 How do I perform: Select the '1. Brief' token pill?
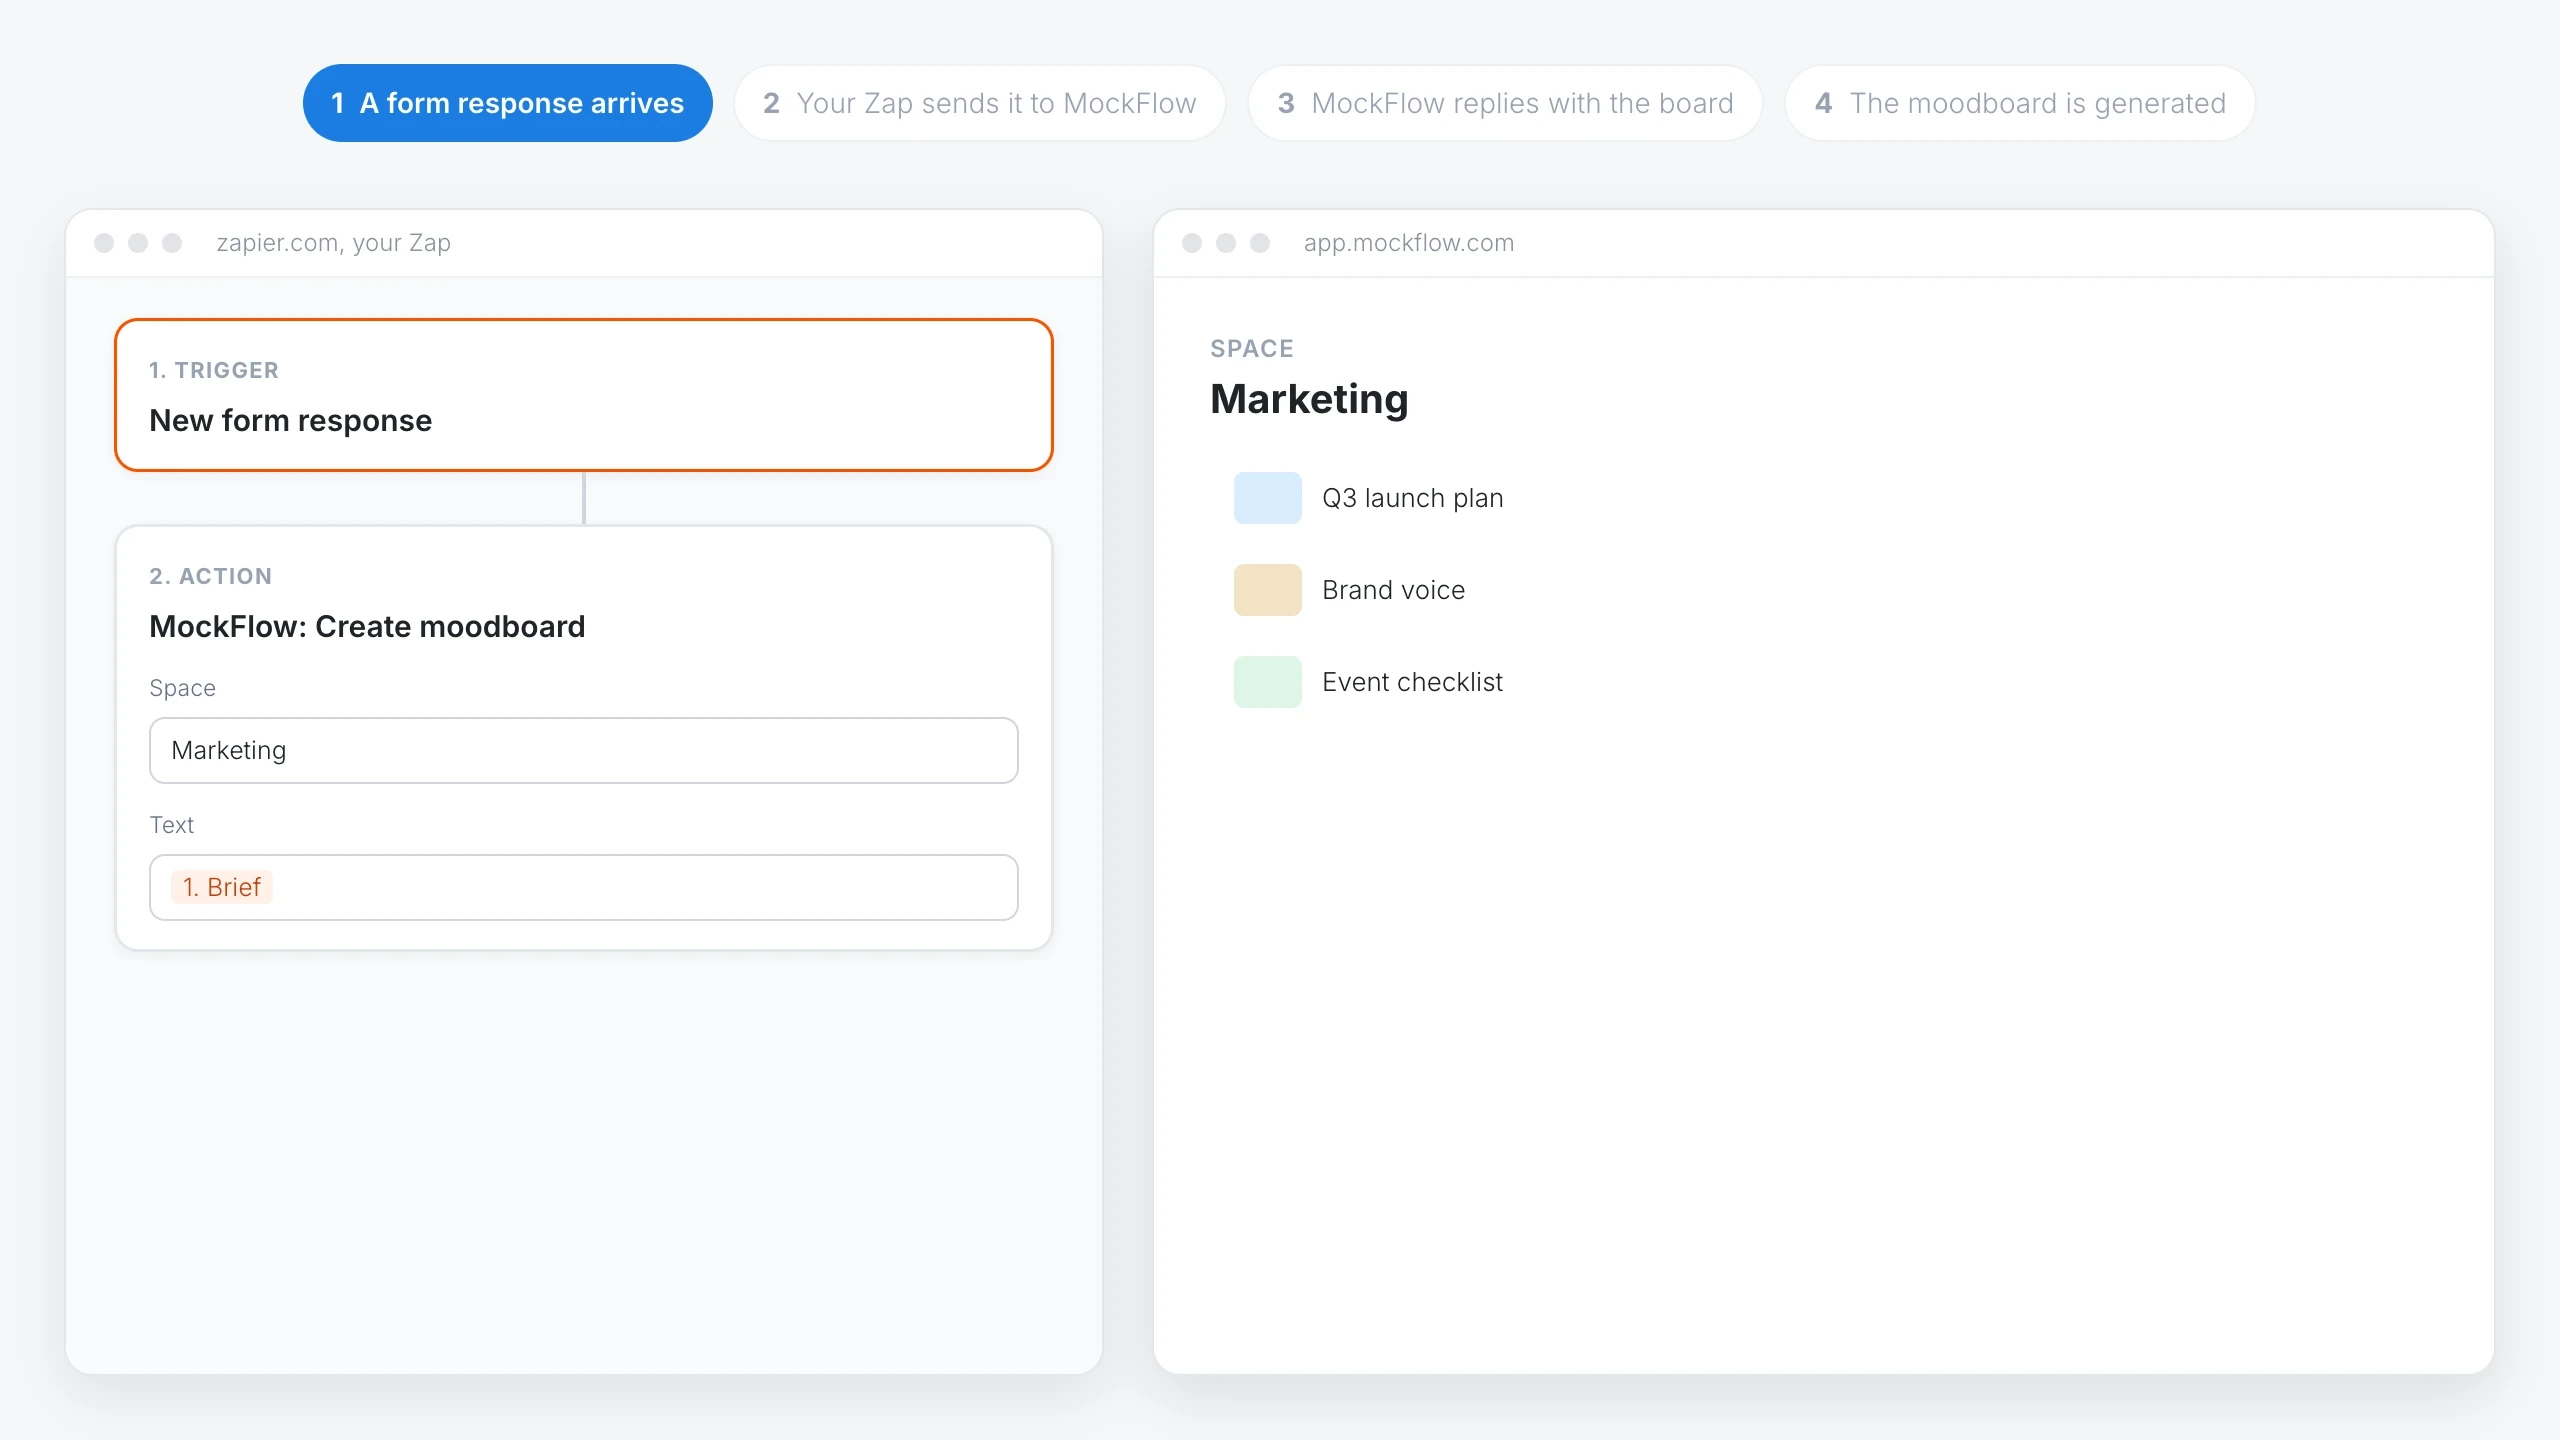[221, 887]
